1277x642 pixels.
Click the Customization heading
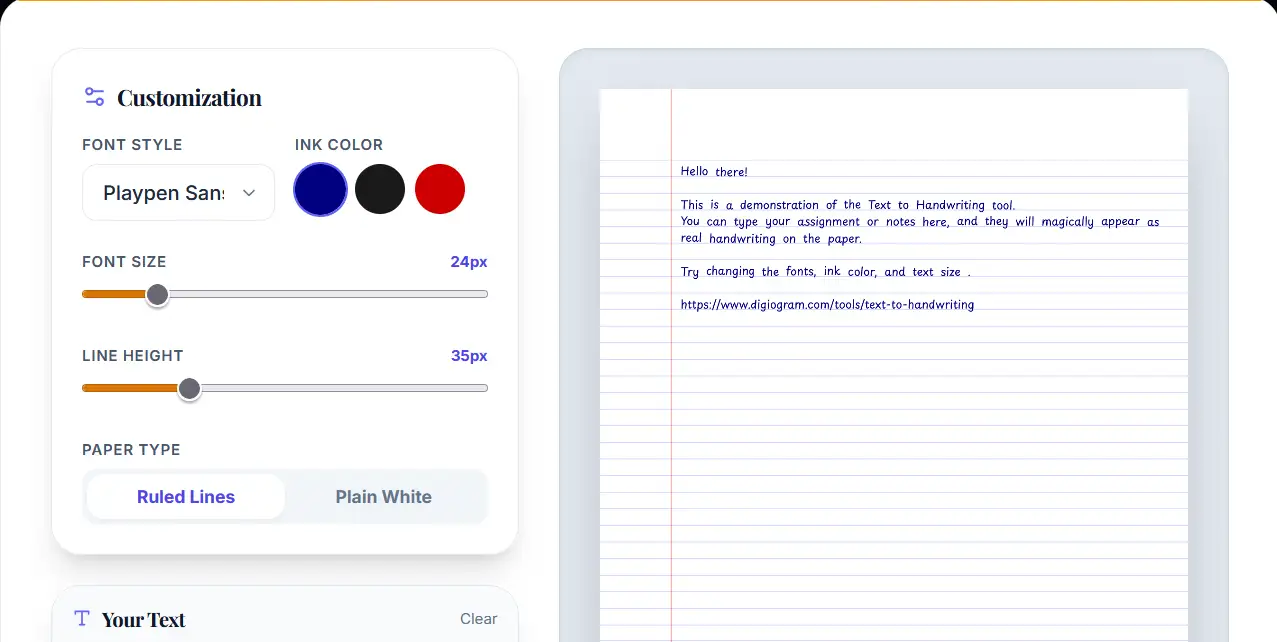(189, 98)
